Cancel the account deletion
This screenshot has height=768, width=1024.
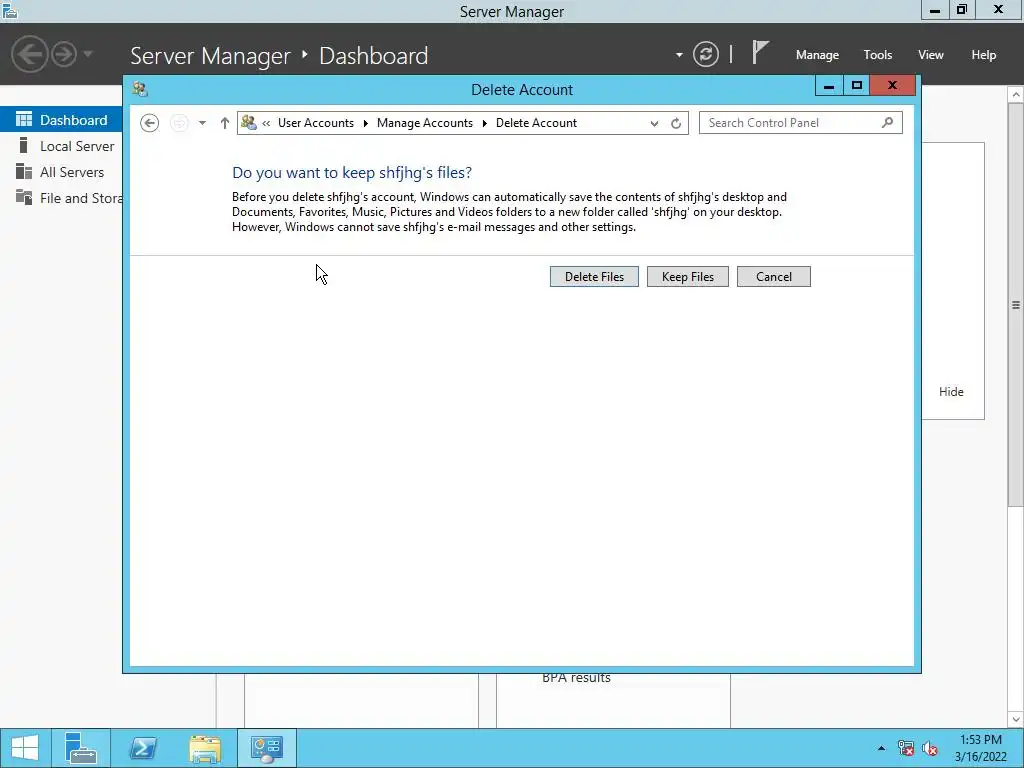773,276
